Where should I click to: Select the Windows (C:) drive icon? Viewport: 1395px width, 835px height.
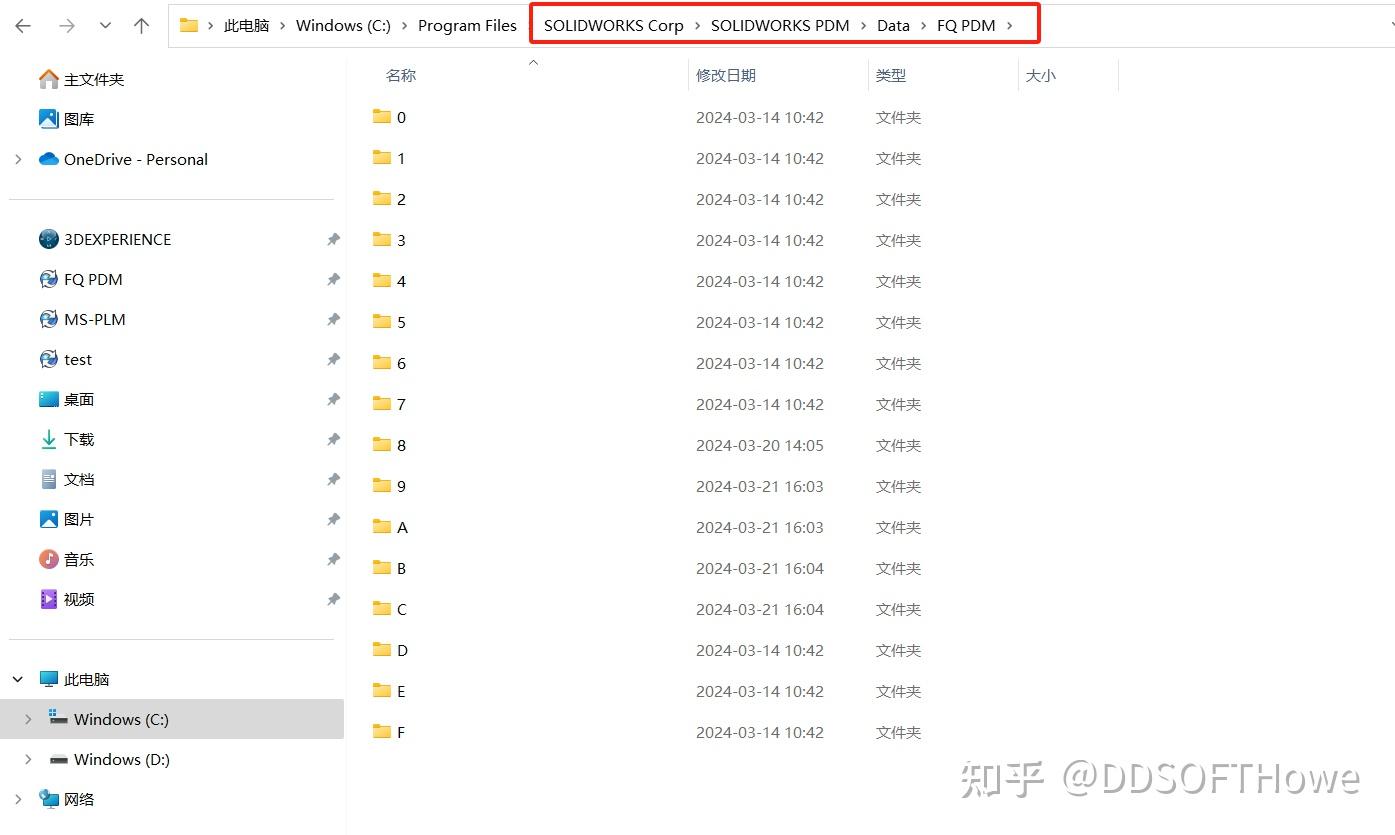pos(58,718)
